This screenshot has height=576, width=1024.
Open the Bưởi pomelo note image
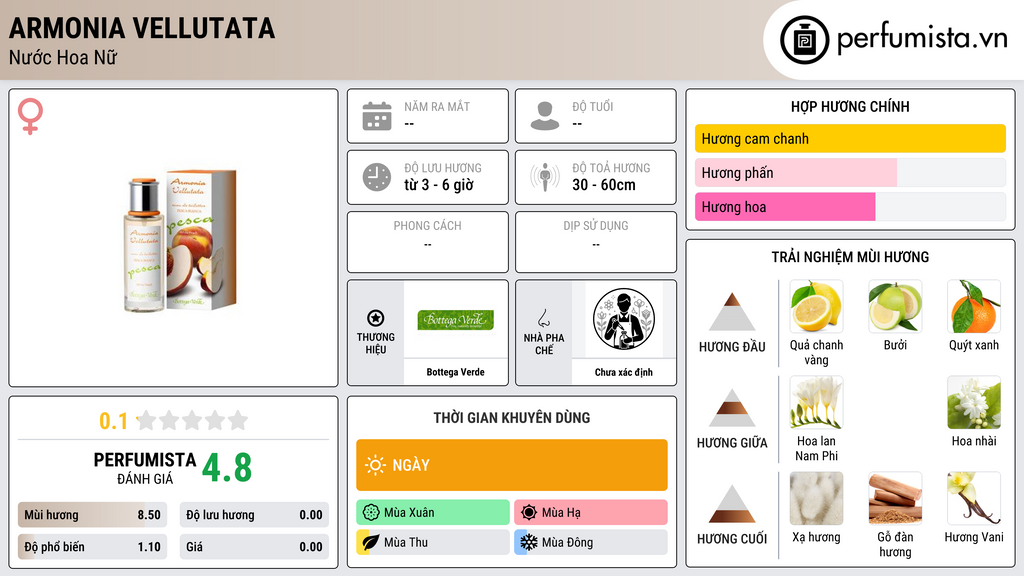[x=895, y=307]
